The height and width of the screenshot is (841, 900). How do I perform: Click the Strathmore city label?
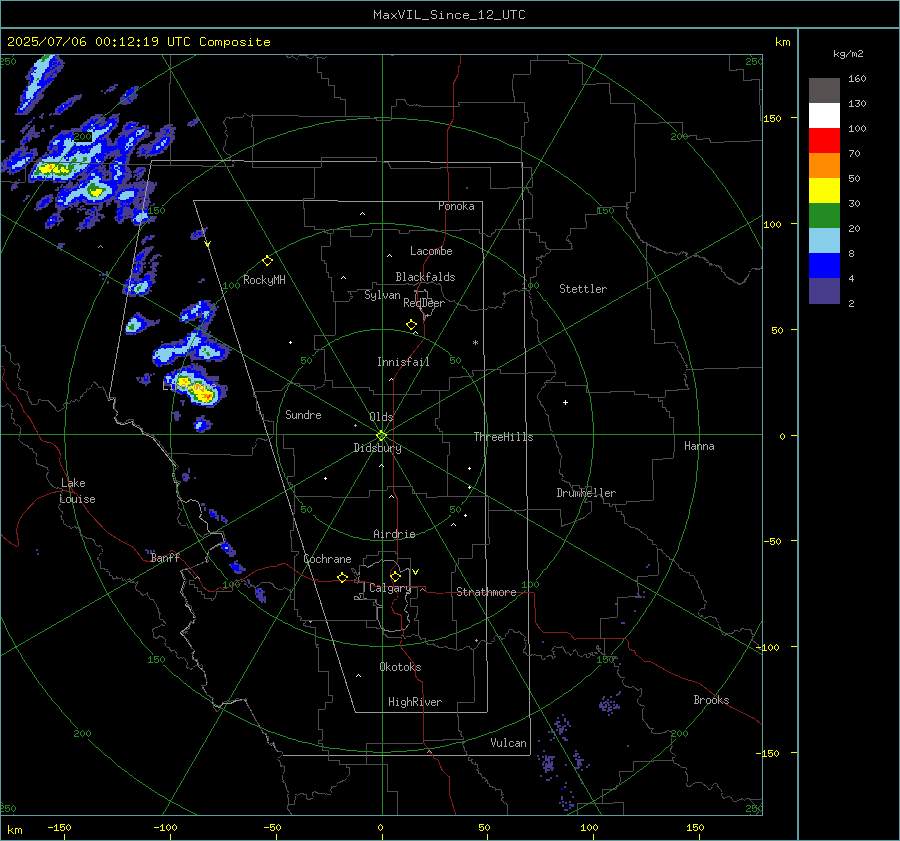coord(486,592)
